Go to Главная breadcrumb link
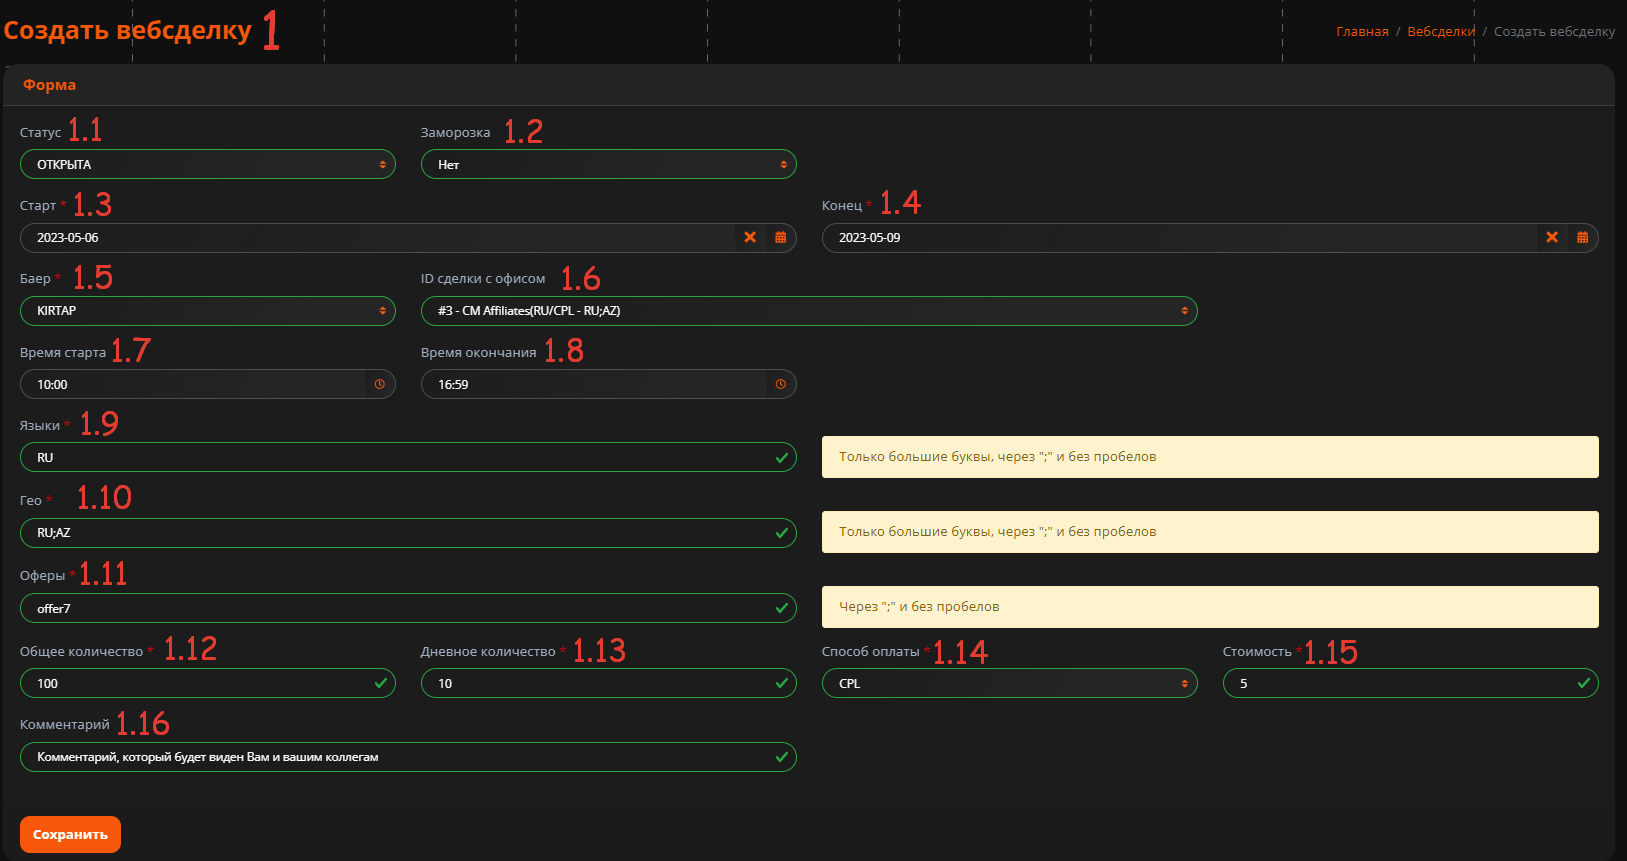This screenshot has height=861, width=1627. (1362, 32)
